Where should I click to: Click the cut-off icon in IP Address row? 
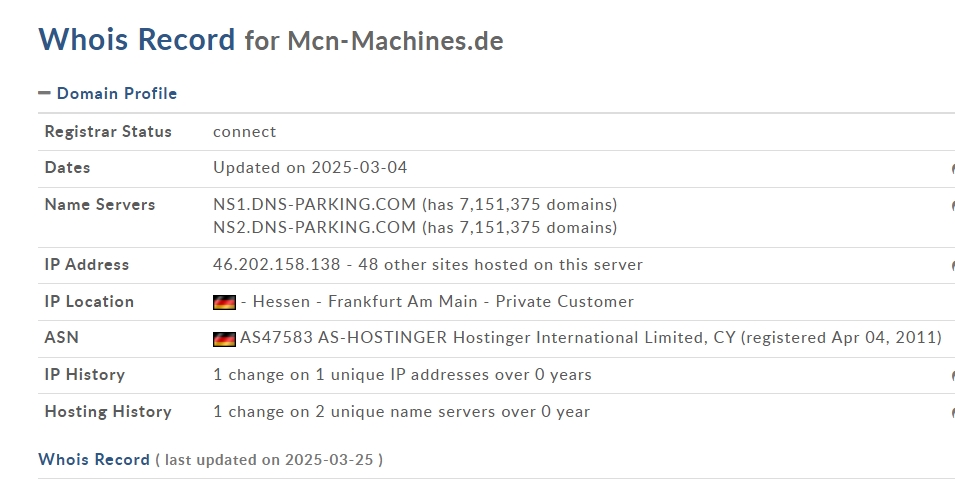click(x=953, y=266)
